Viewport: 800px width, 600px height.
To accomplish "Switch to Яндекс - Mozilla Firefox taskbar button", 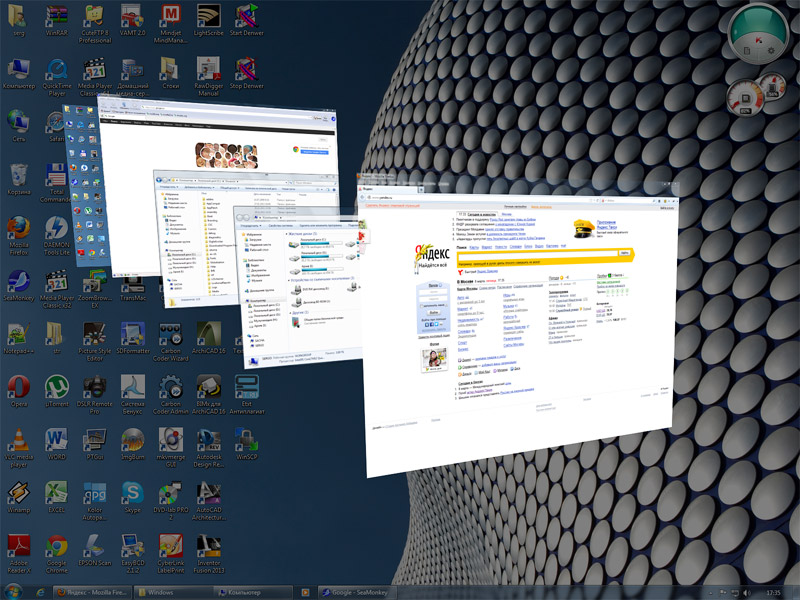I will pos(92,592).
